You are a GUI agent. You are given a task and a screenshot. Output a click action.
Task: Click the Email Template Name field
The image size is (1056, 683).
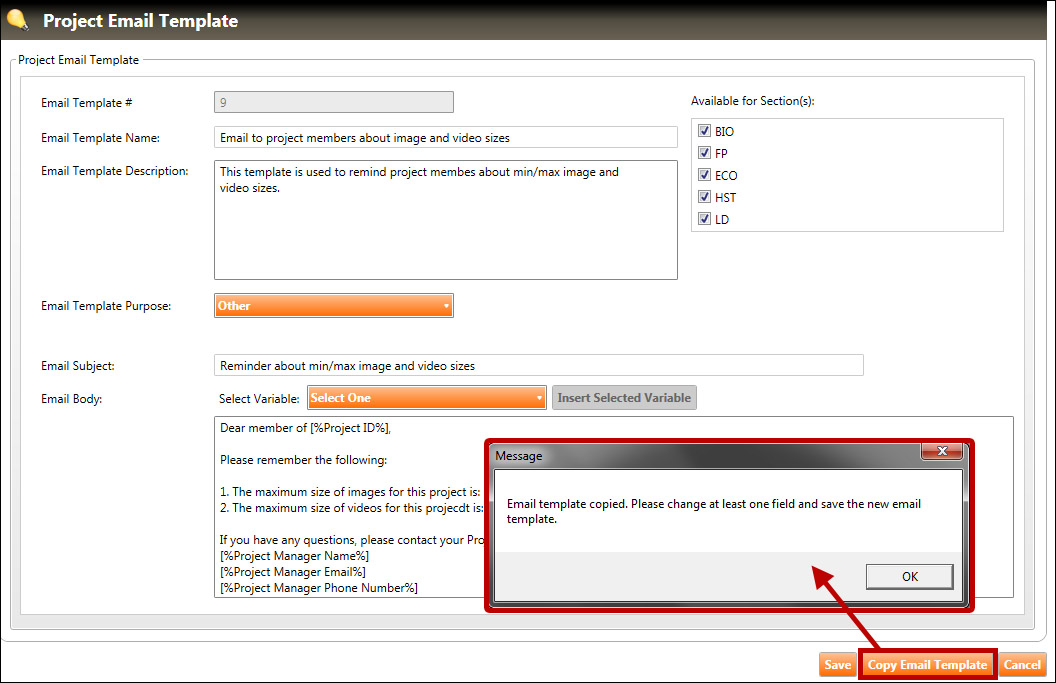tap(445, 137)
